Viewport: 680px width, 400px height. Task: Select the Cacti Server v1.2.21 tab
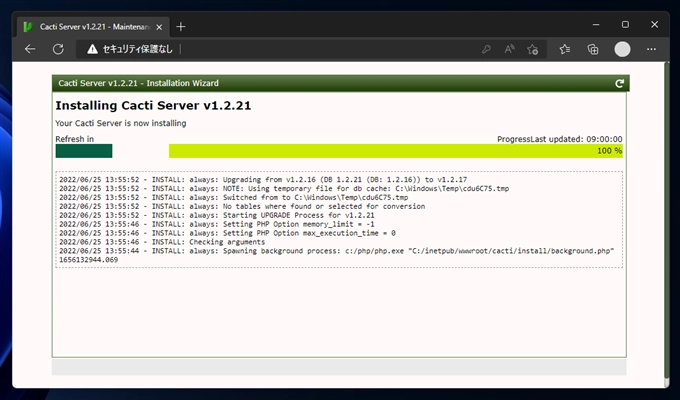(93, 27)
